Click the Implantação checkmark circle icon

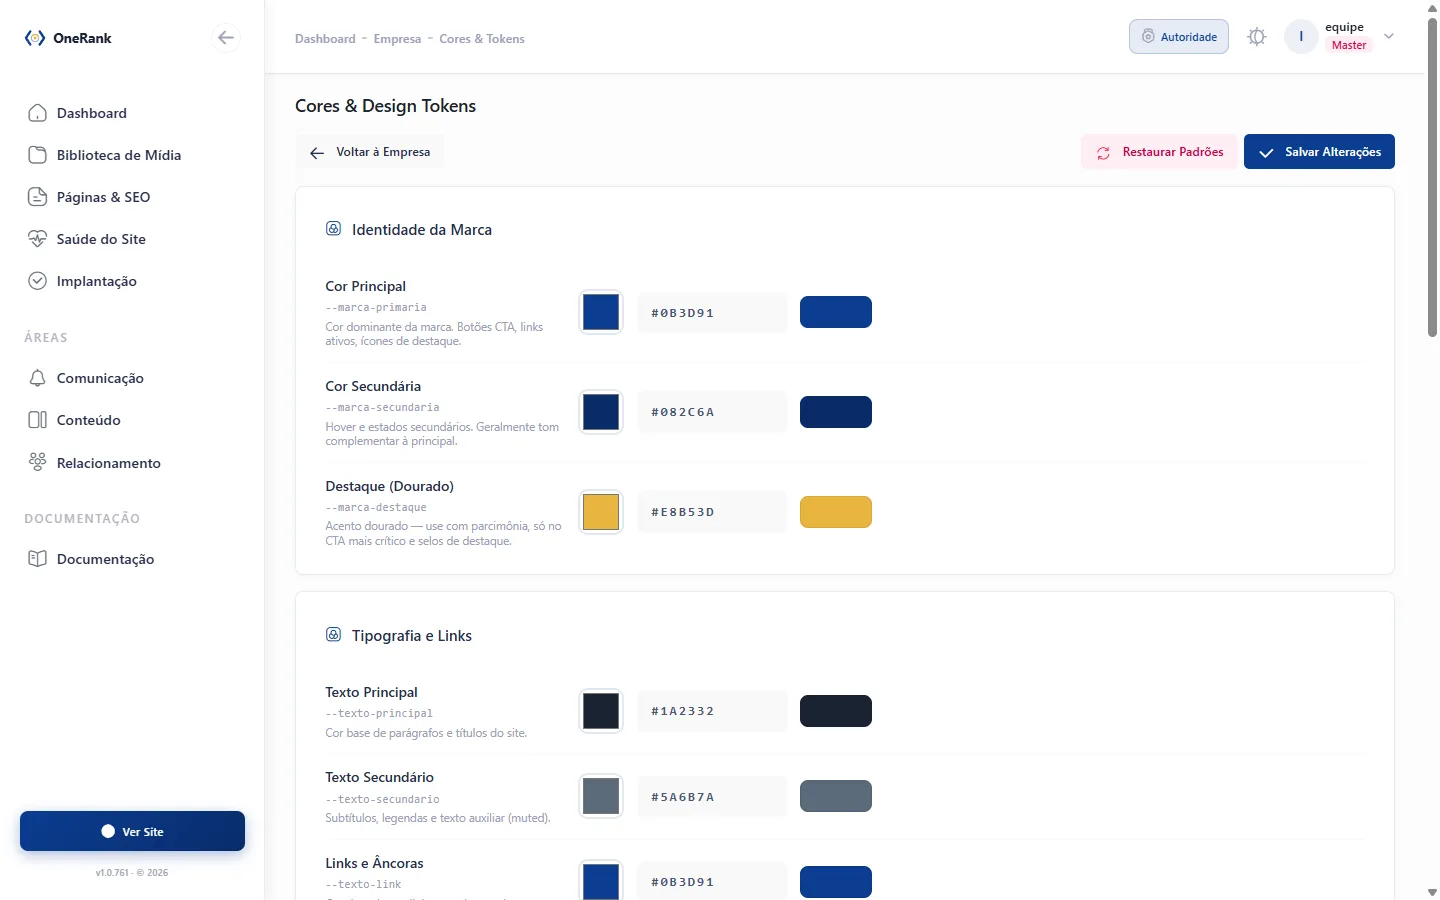tap(38, 281)
